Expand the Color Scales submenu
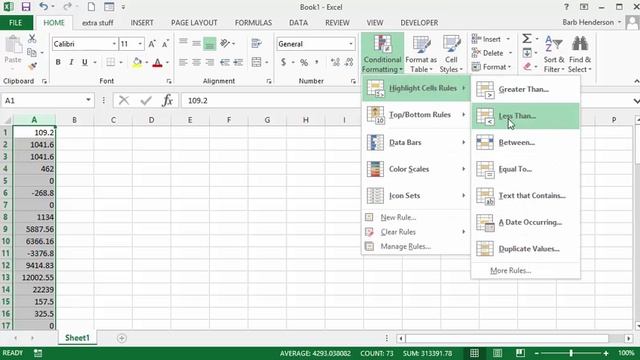 click(415, 169)
